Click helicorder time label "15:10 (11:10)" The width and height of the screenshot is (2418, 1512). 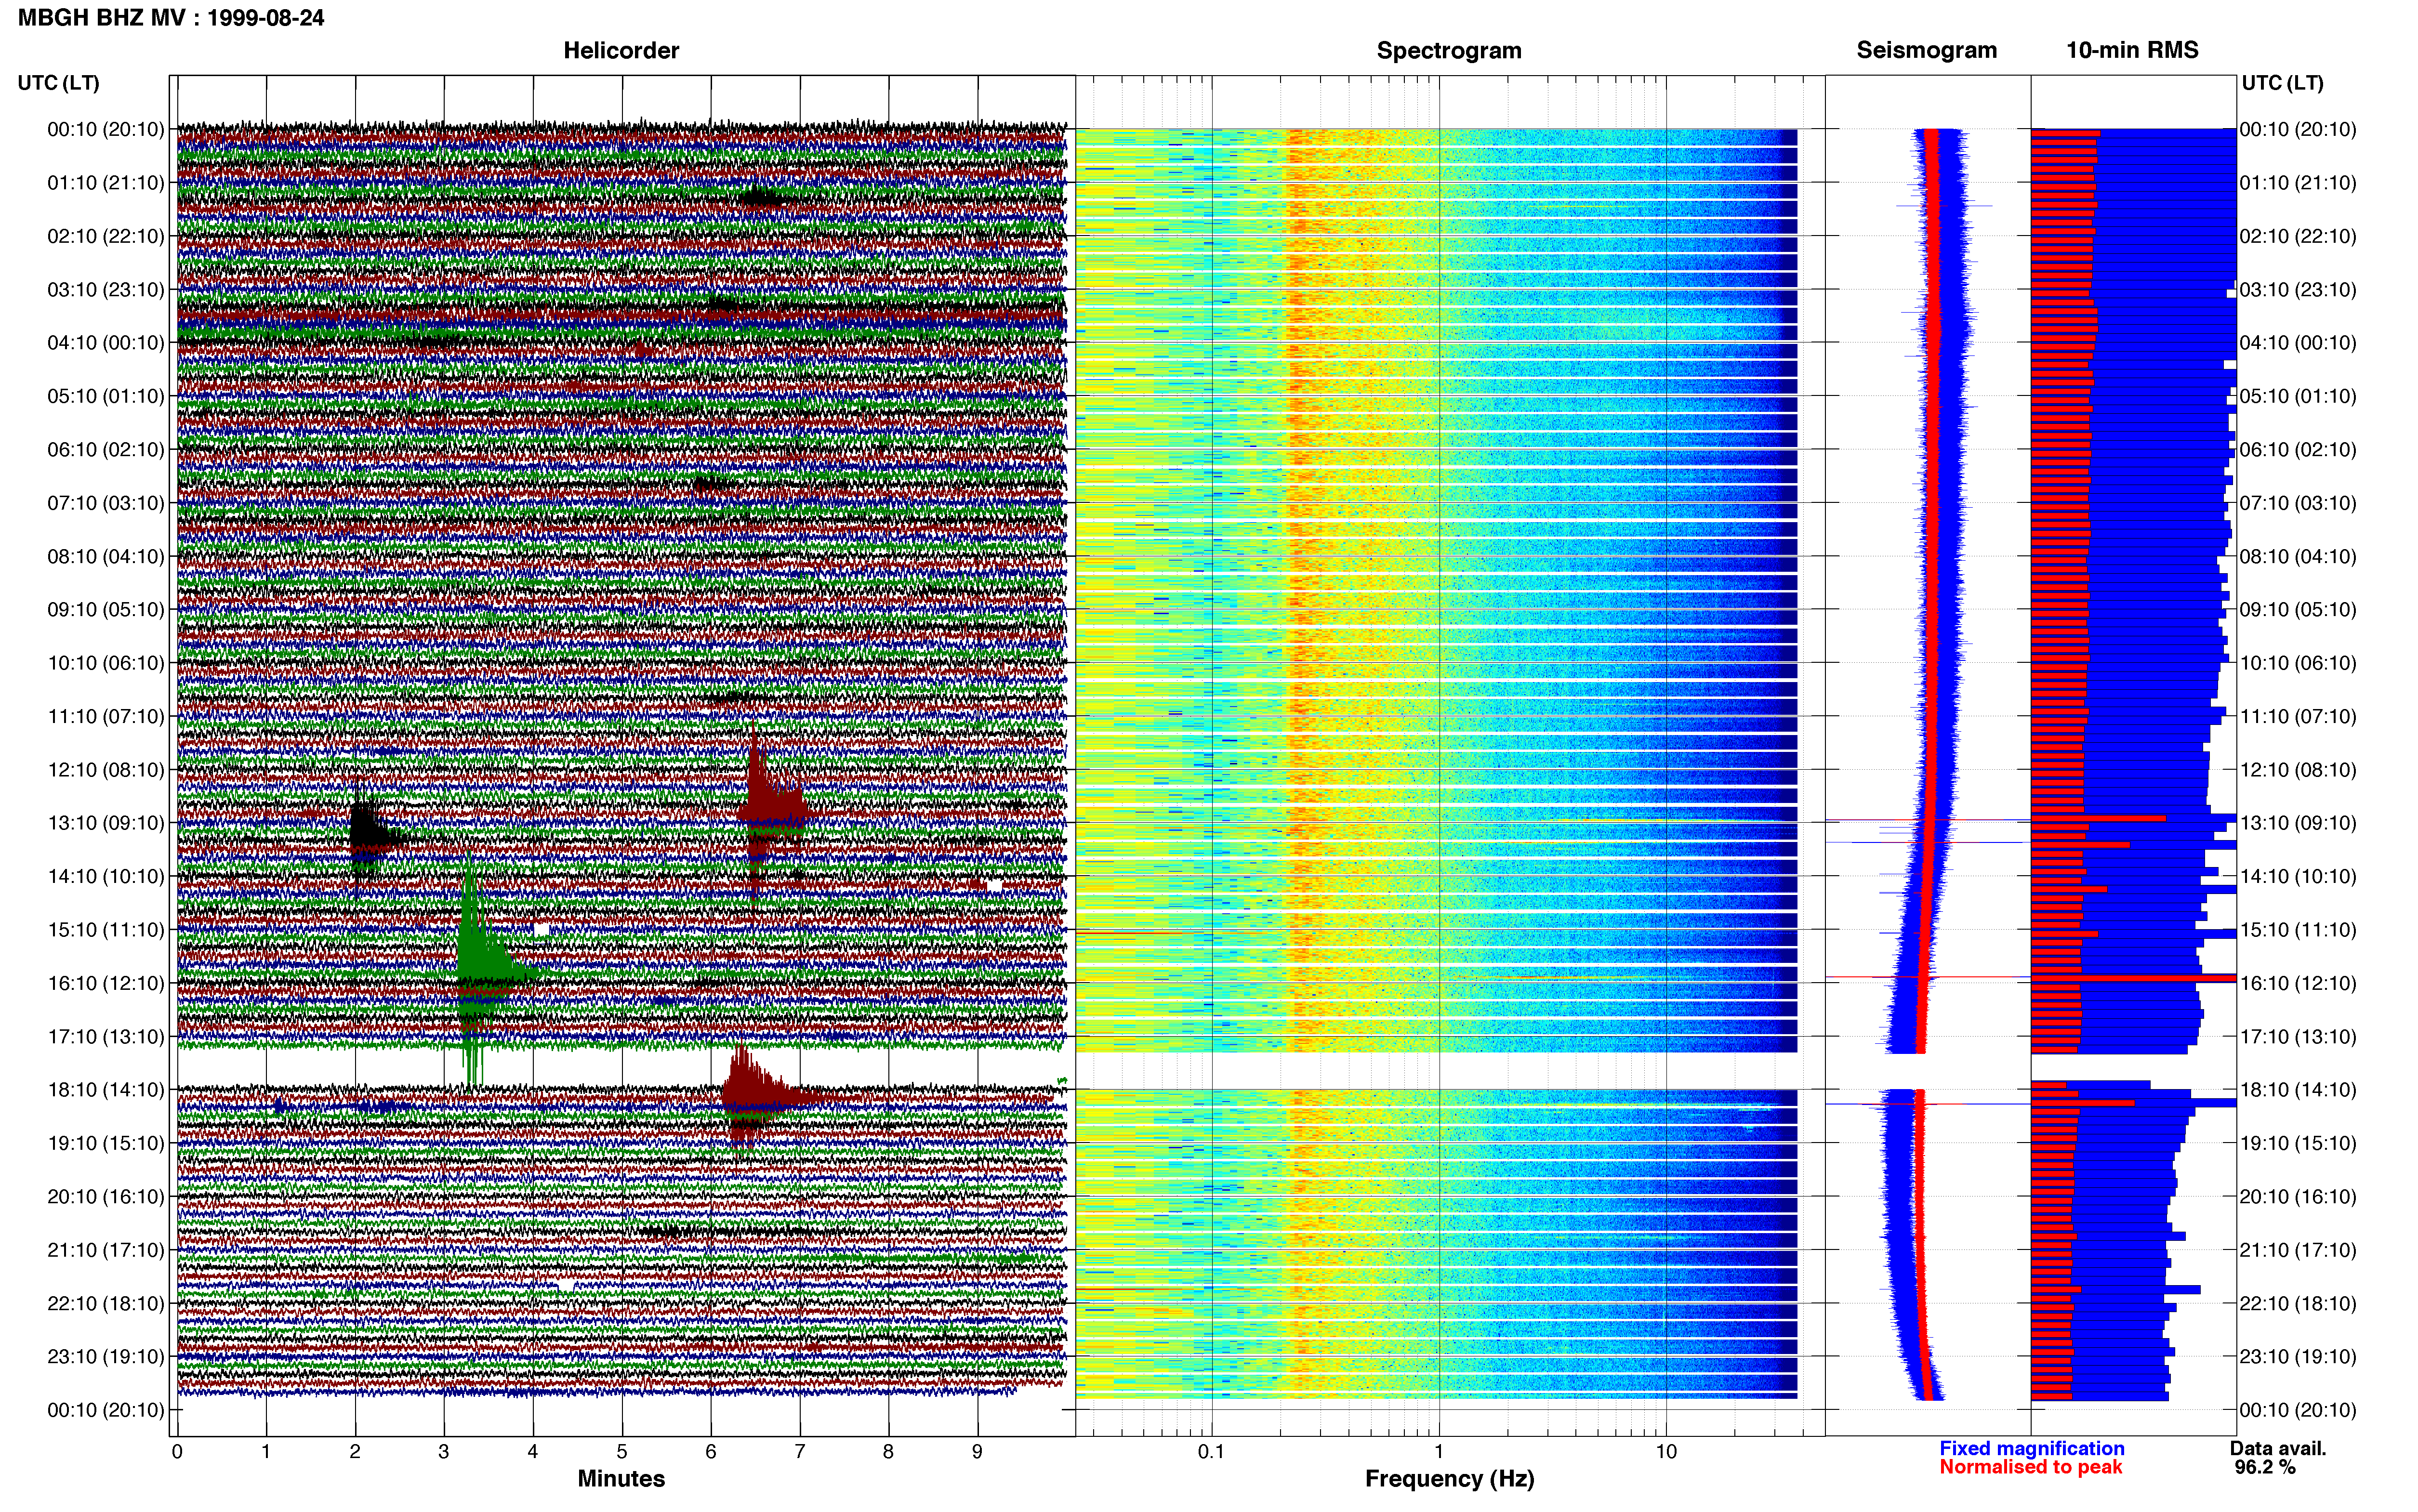pyautogui.click(x=106, y=929)
